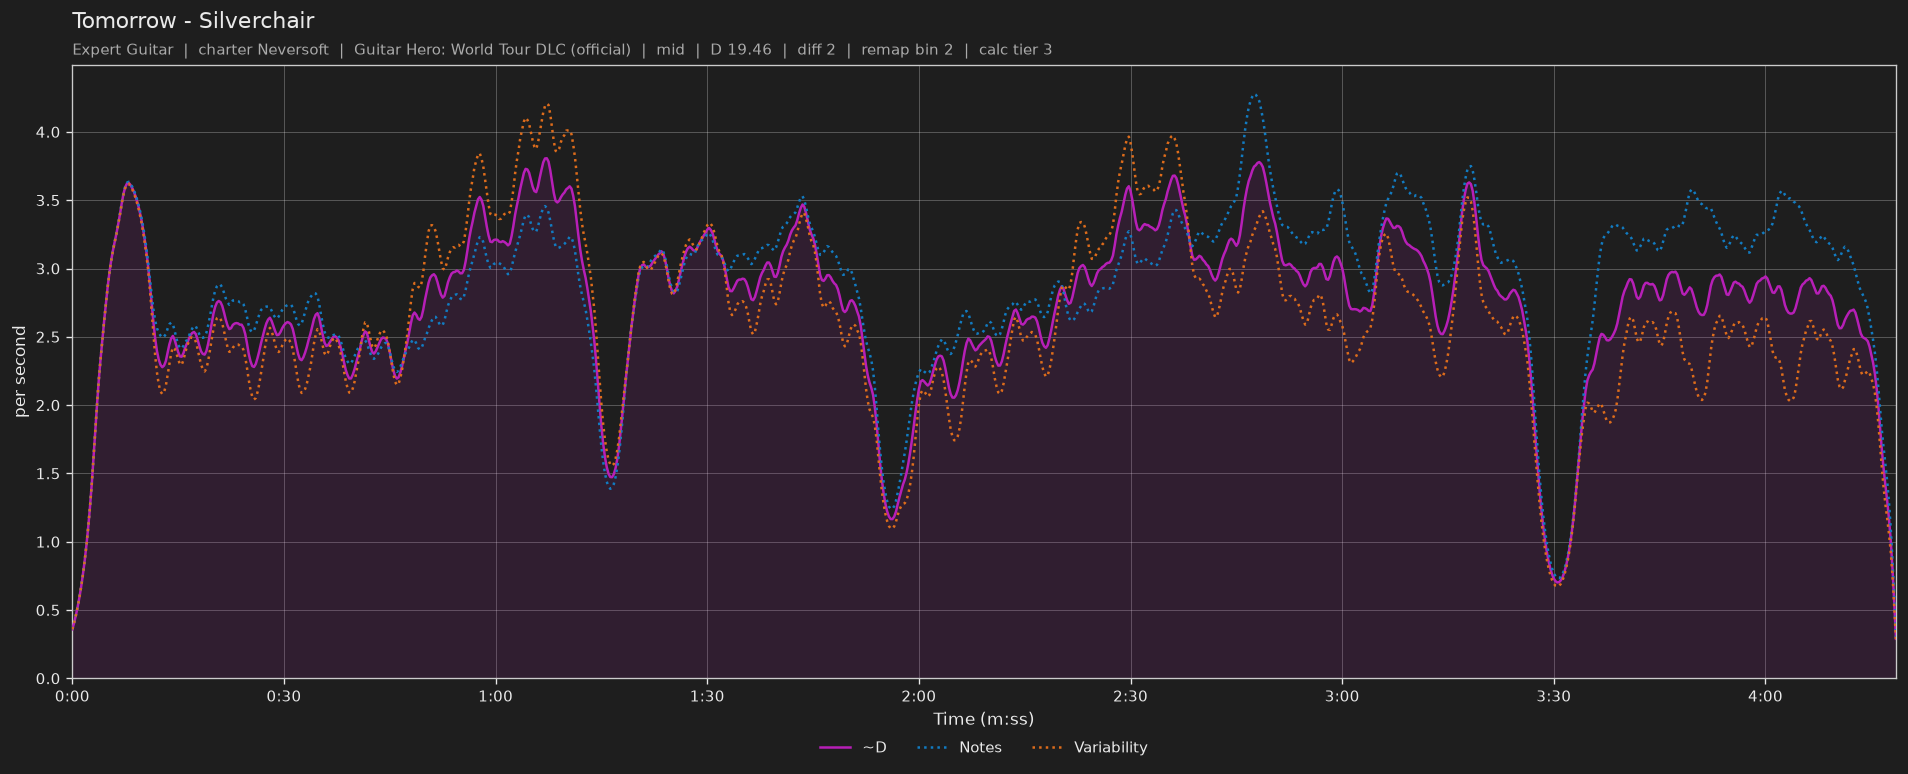This screenshot has height=774, width=1908.
Task: Click 'Expert Guitar' in the subtitle
Action: coord(123,50)
